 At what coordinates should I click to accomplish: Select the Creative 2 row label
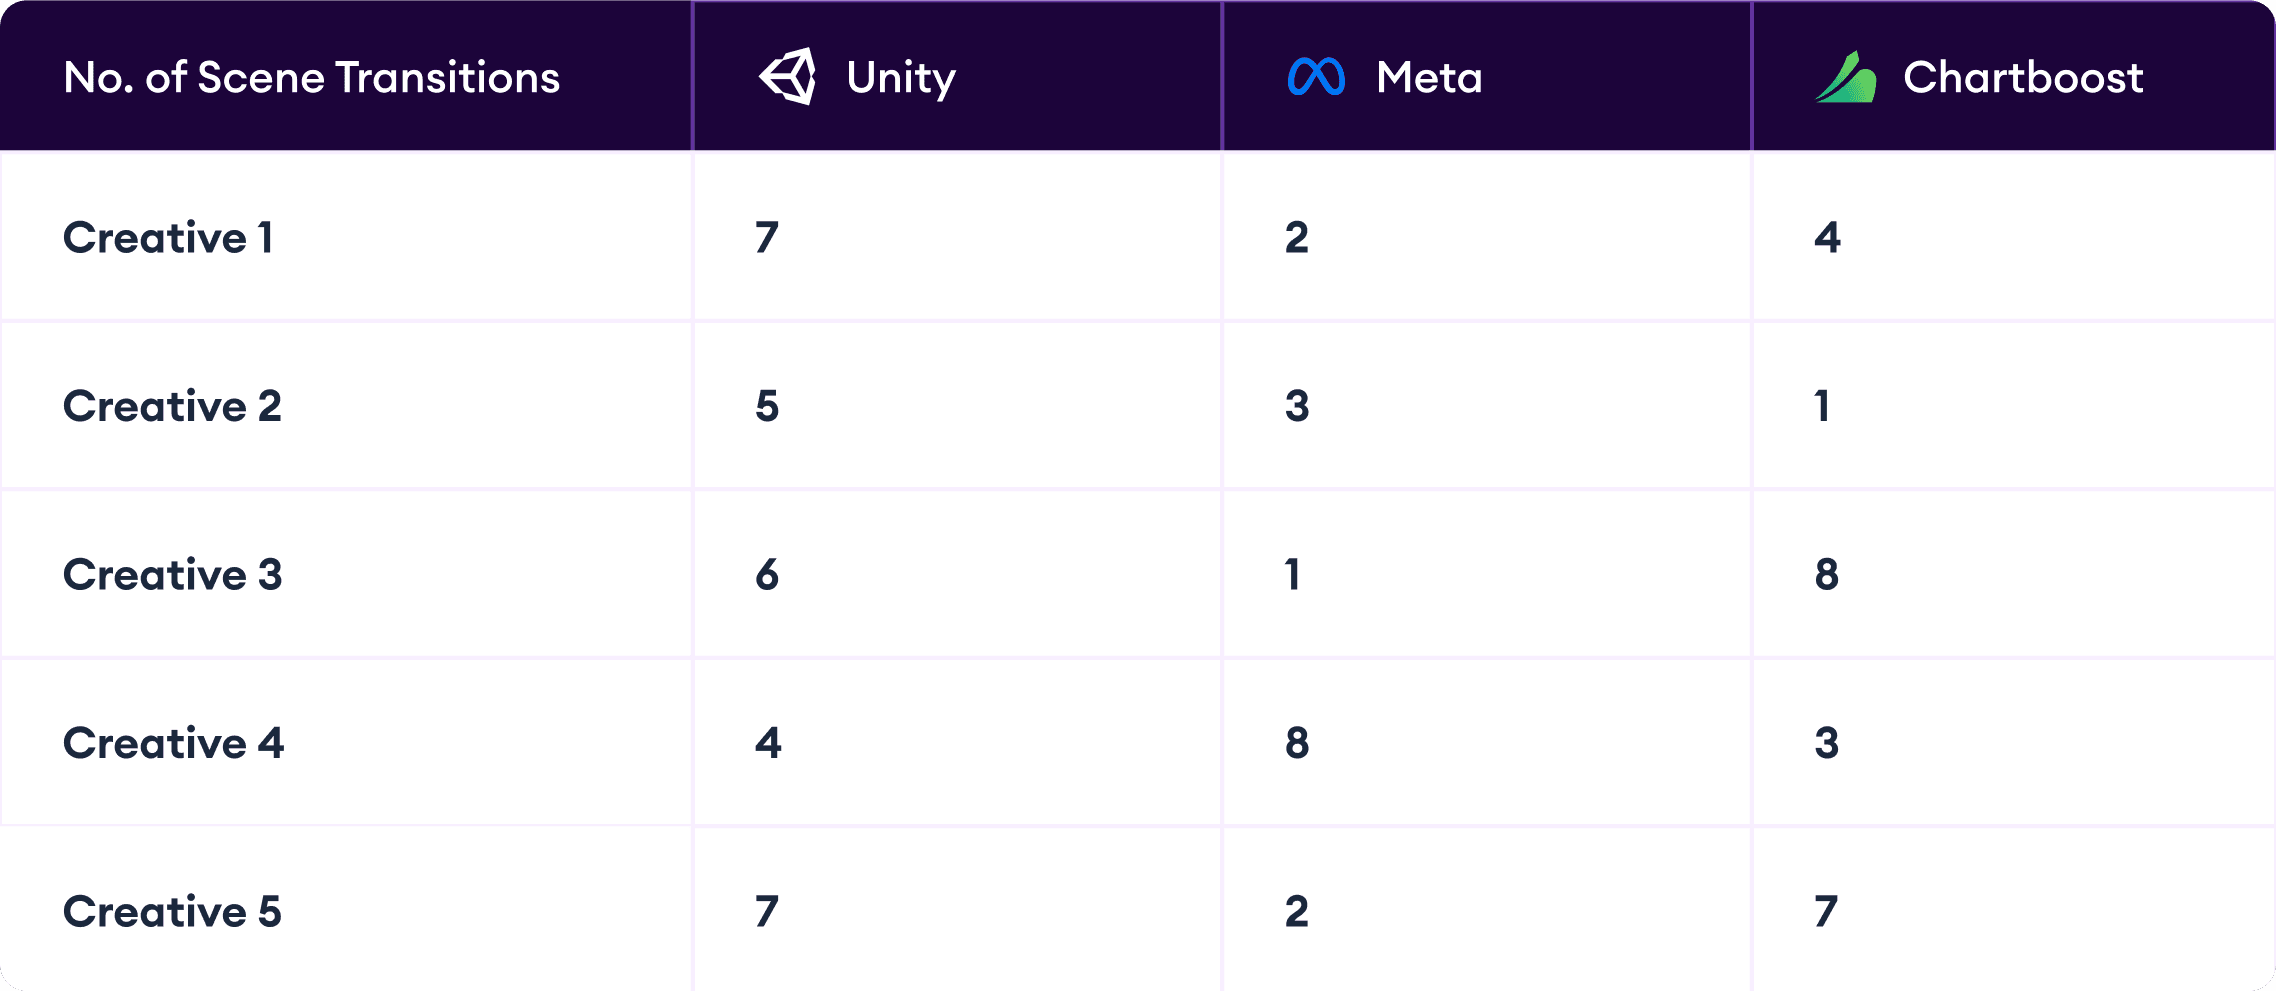[x=172, y=407]
